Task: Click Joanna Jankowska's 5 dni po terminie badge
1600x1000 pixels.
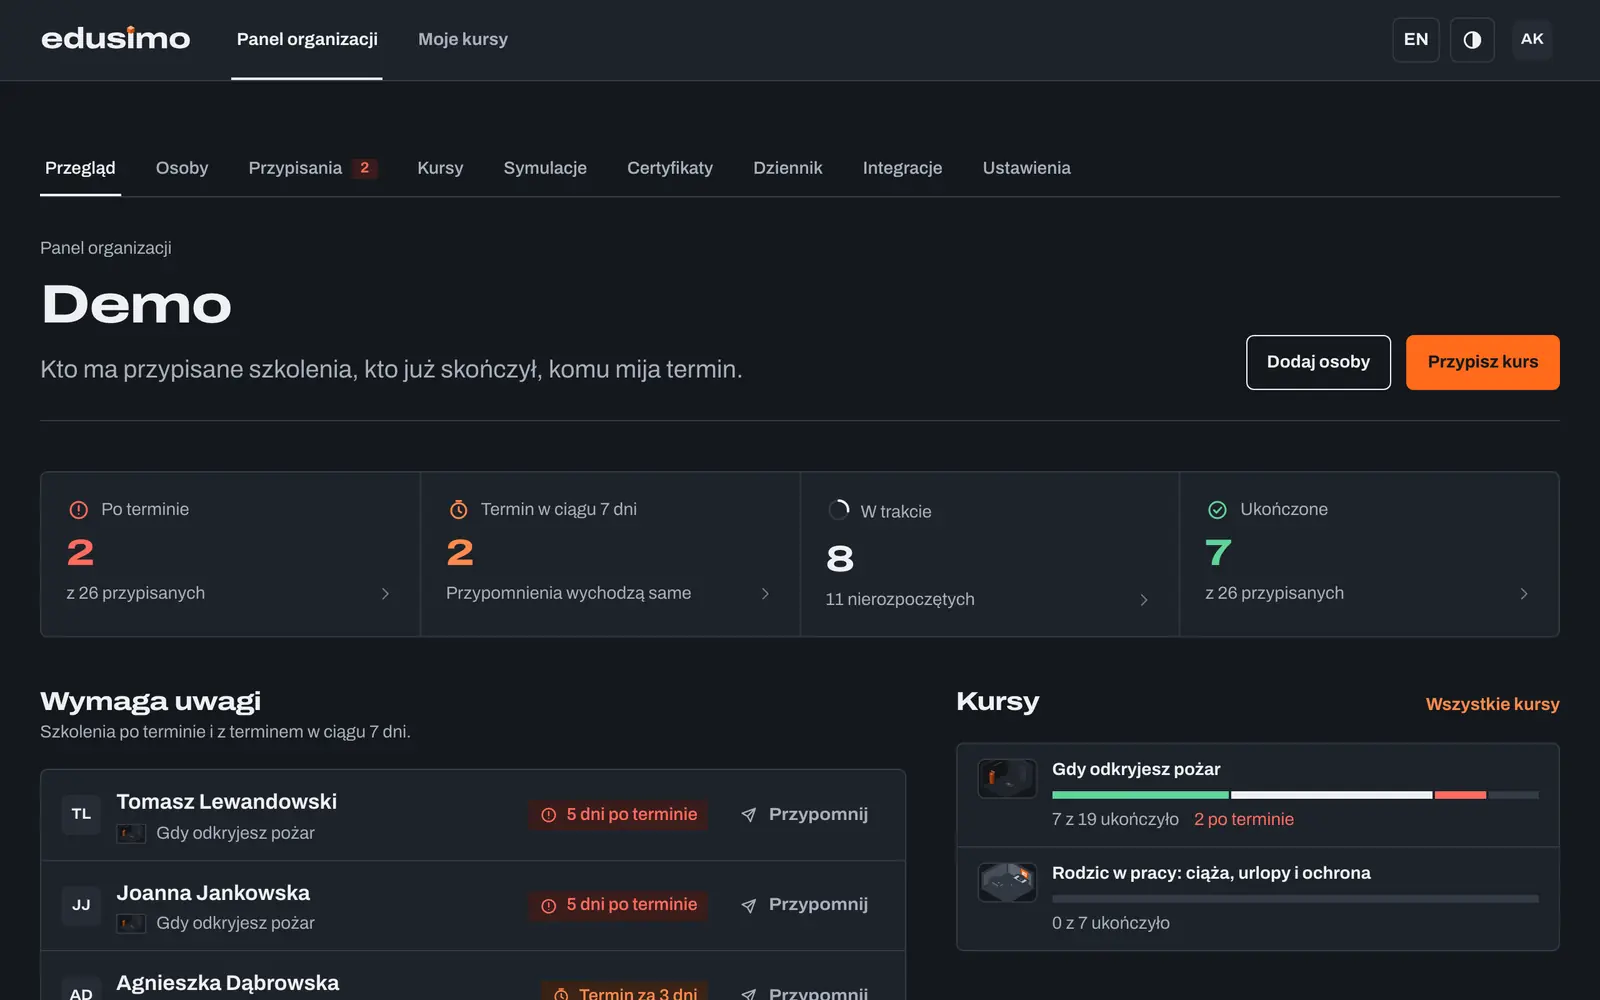Action: (619, 905)
